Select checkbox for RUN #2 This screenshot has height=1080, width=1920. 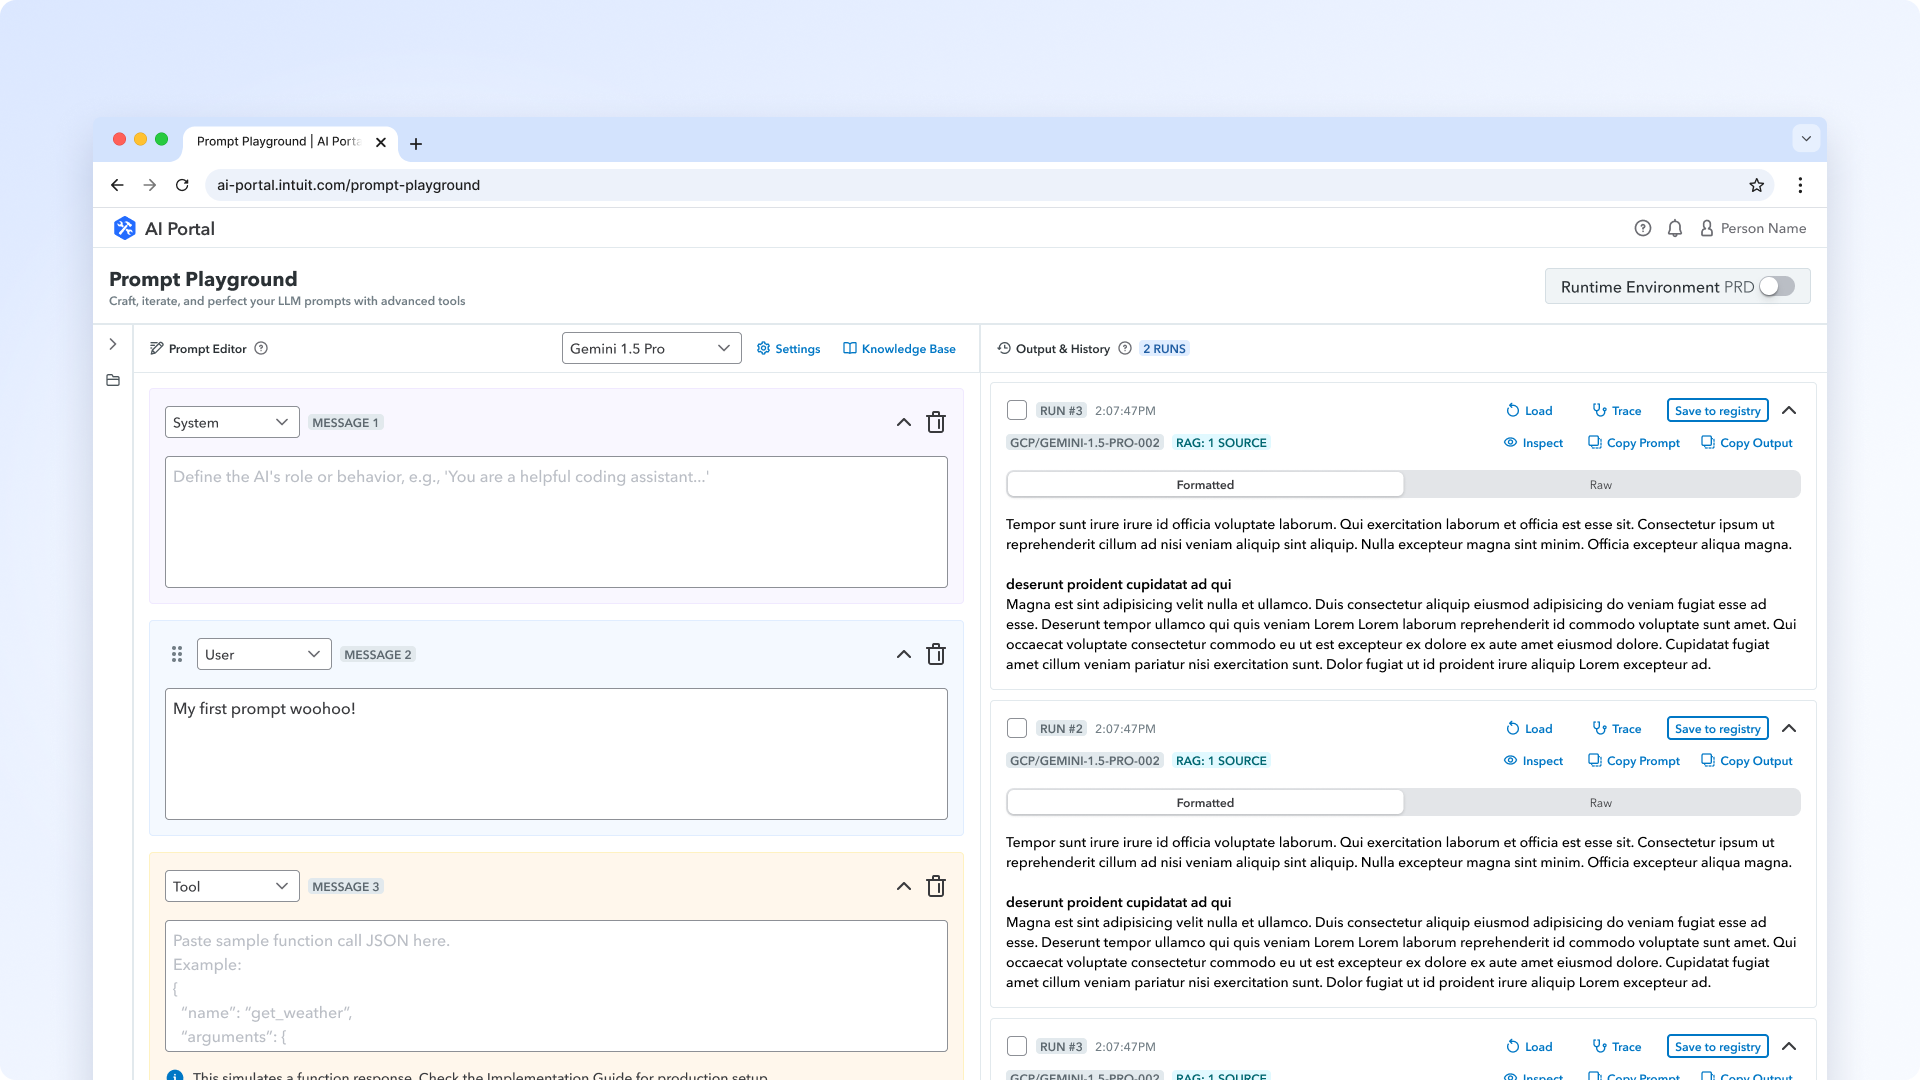pos(1017,728)
